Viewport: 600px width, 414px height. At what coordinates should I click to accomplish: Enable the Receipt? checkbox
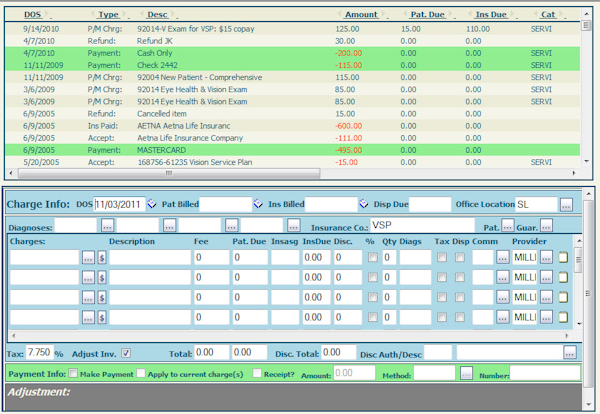tap(257, 373)
